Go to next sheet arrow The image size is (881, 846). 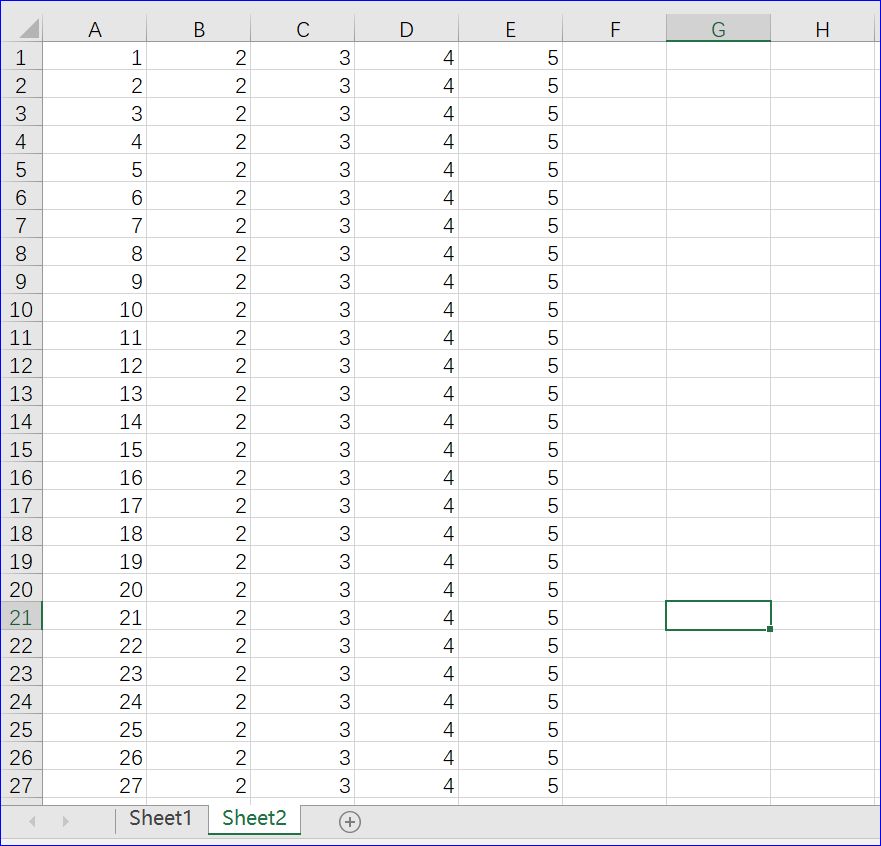click(65, 822)
